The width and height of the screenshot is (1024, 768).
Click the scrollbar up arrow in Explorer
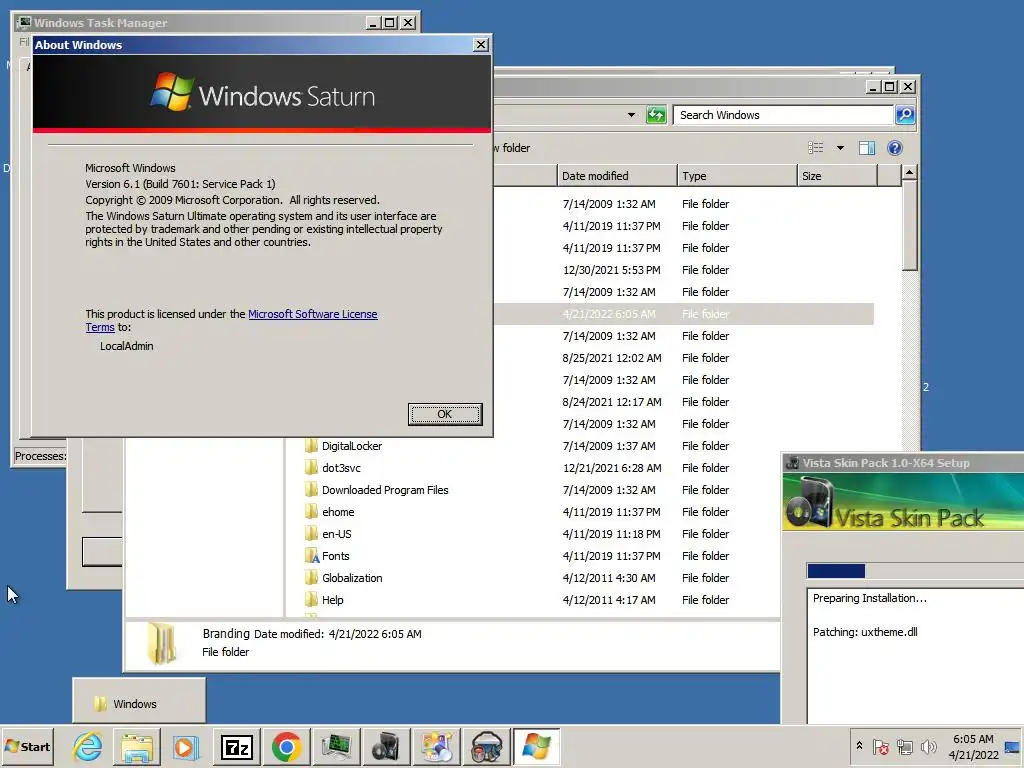click(x=909, y=173)
